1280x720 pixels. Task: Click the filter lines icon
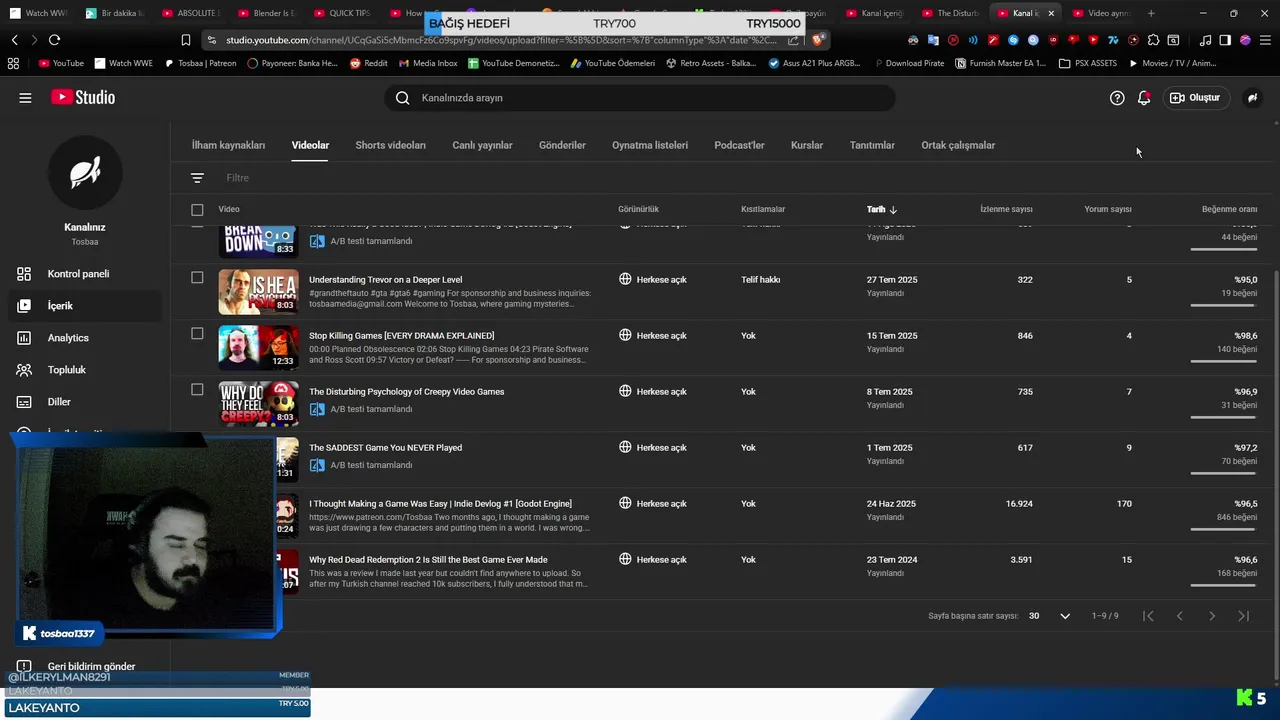(x=197, y=178)
